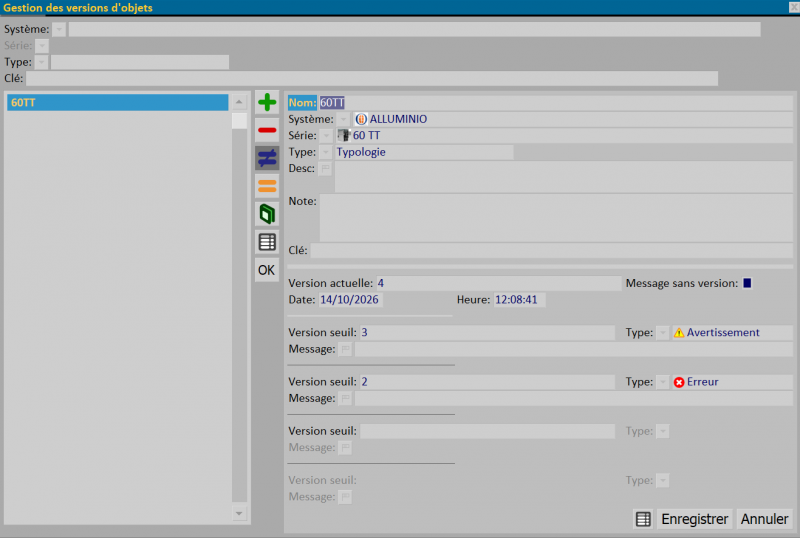Click the red Erreur cross icon
Viewport: 800px width, 538px height.
[x=679, y=382]
